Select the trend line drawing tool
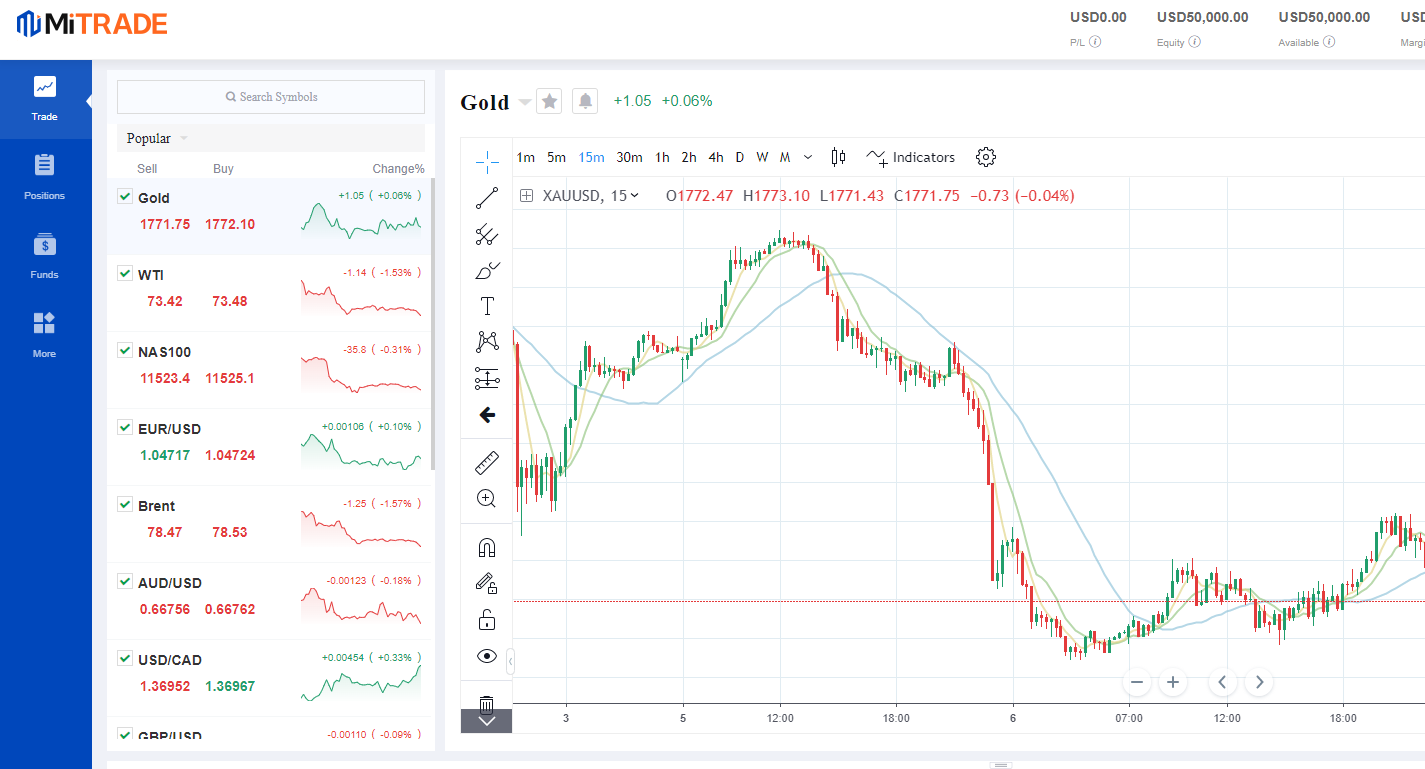 coord(487,198)
